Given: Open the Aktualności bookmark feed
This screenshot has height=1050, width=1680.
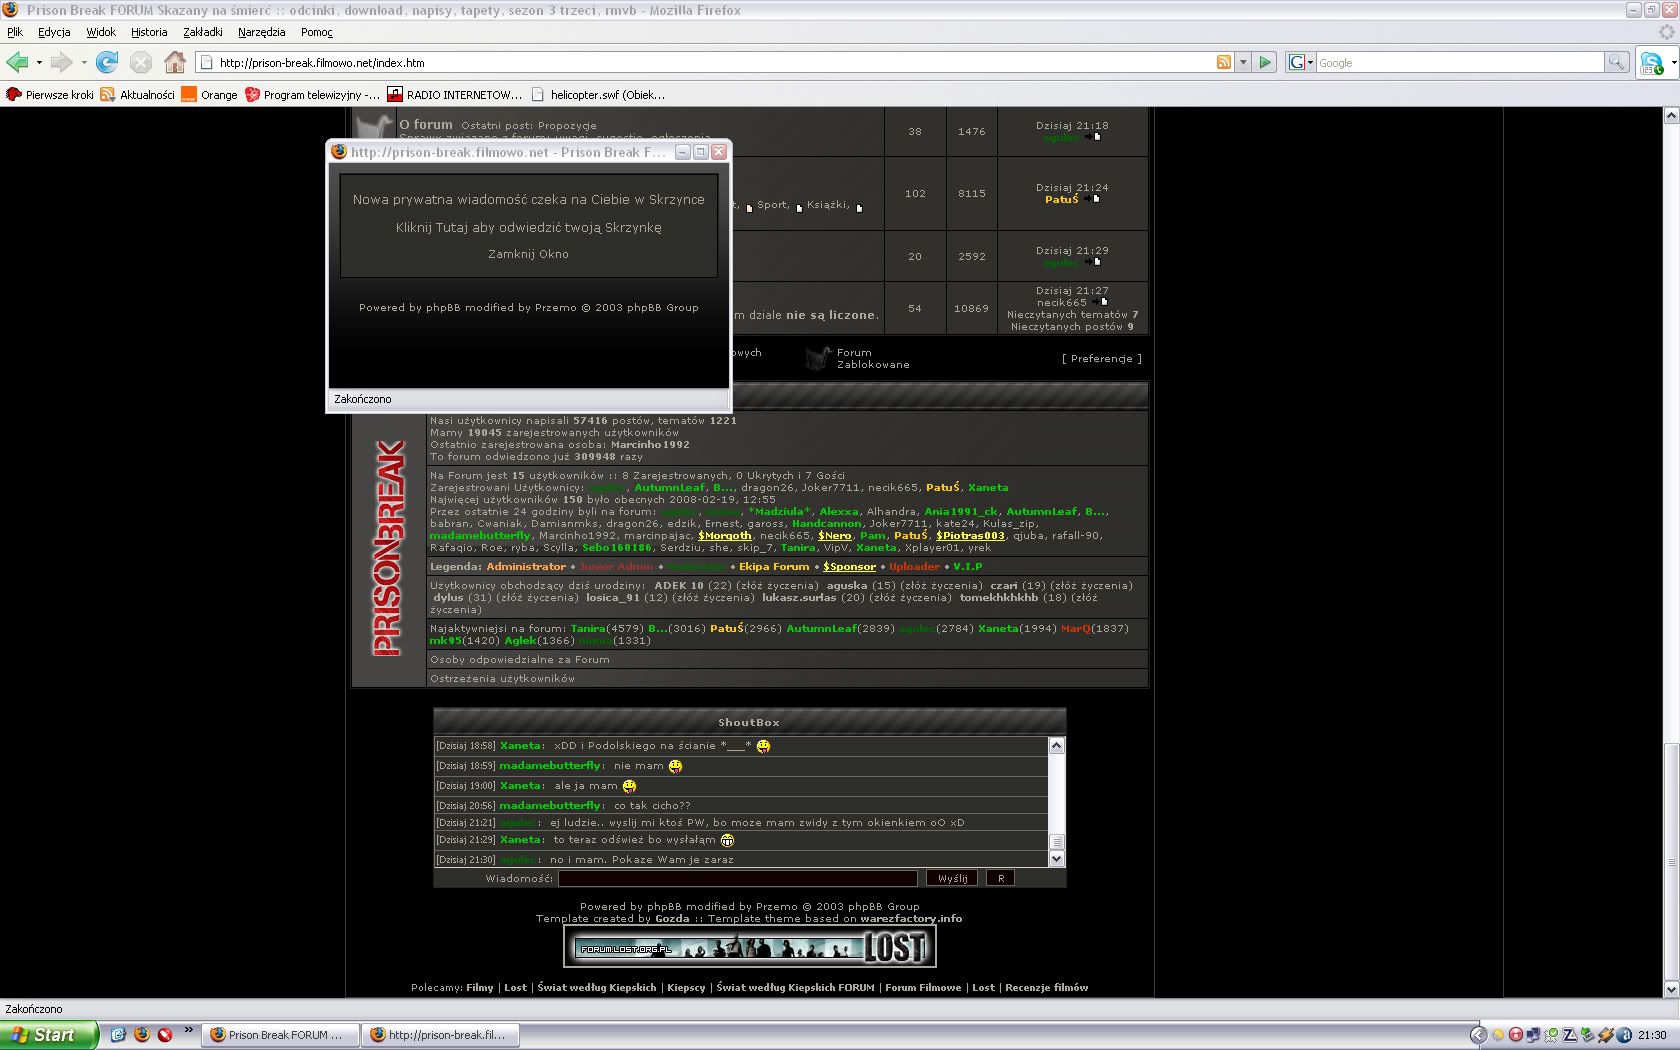Looking at the screenshot, I should (137, 95).
